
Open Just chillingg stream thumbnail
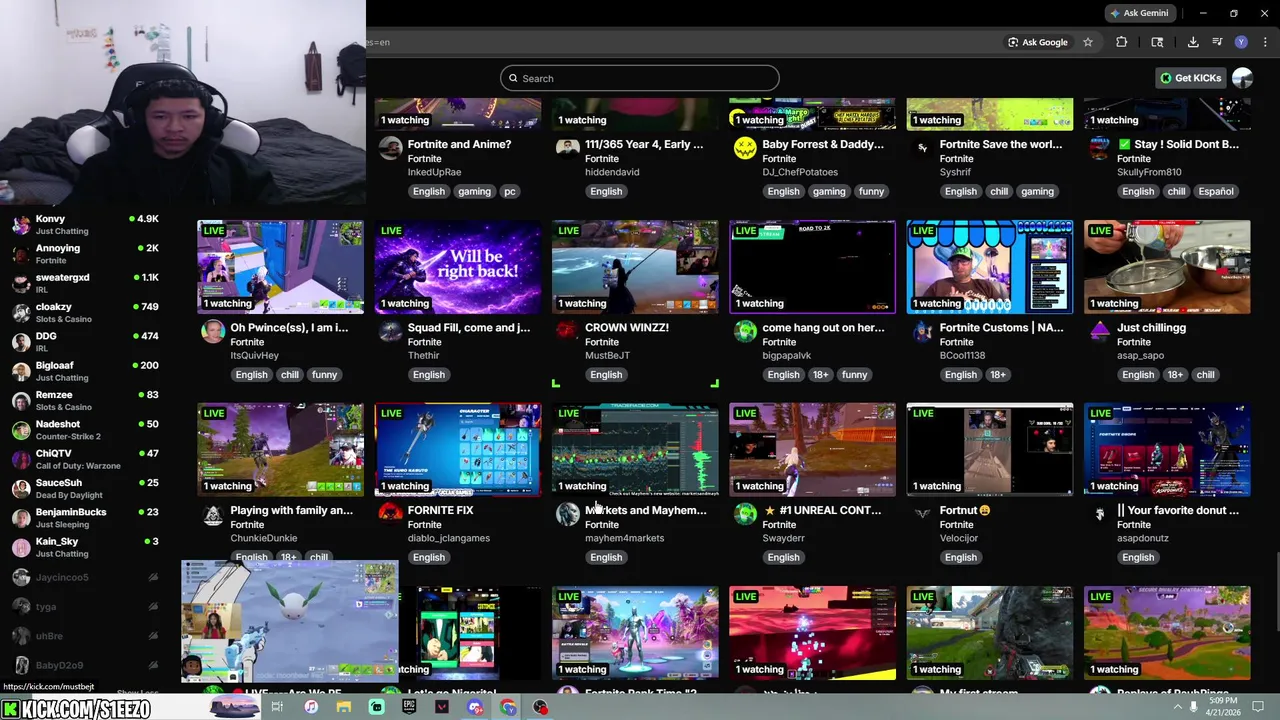1167,267
